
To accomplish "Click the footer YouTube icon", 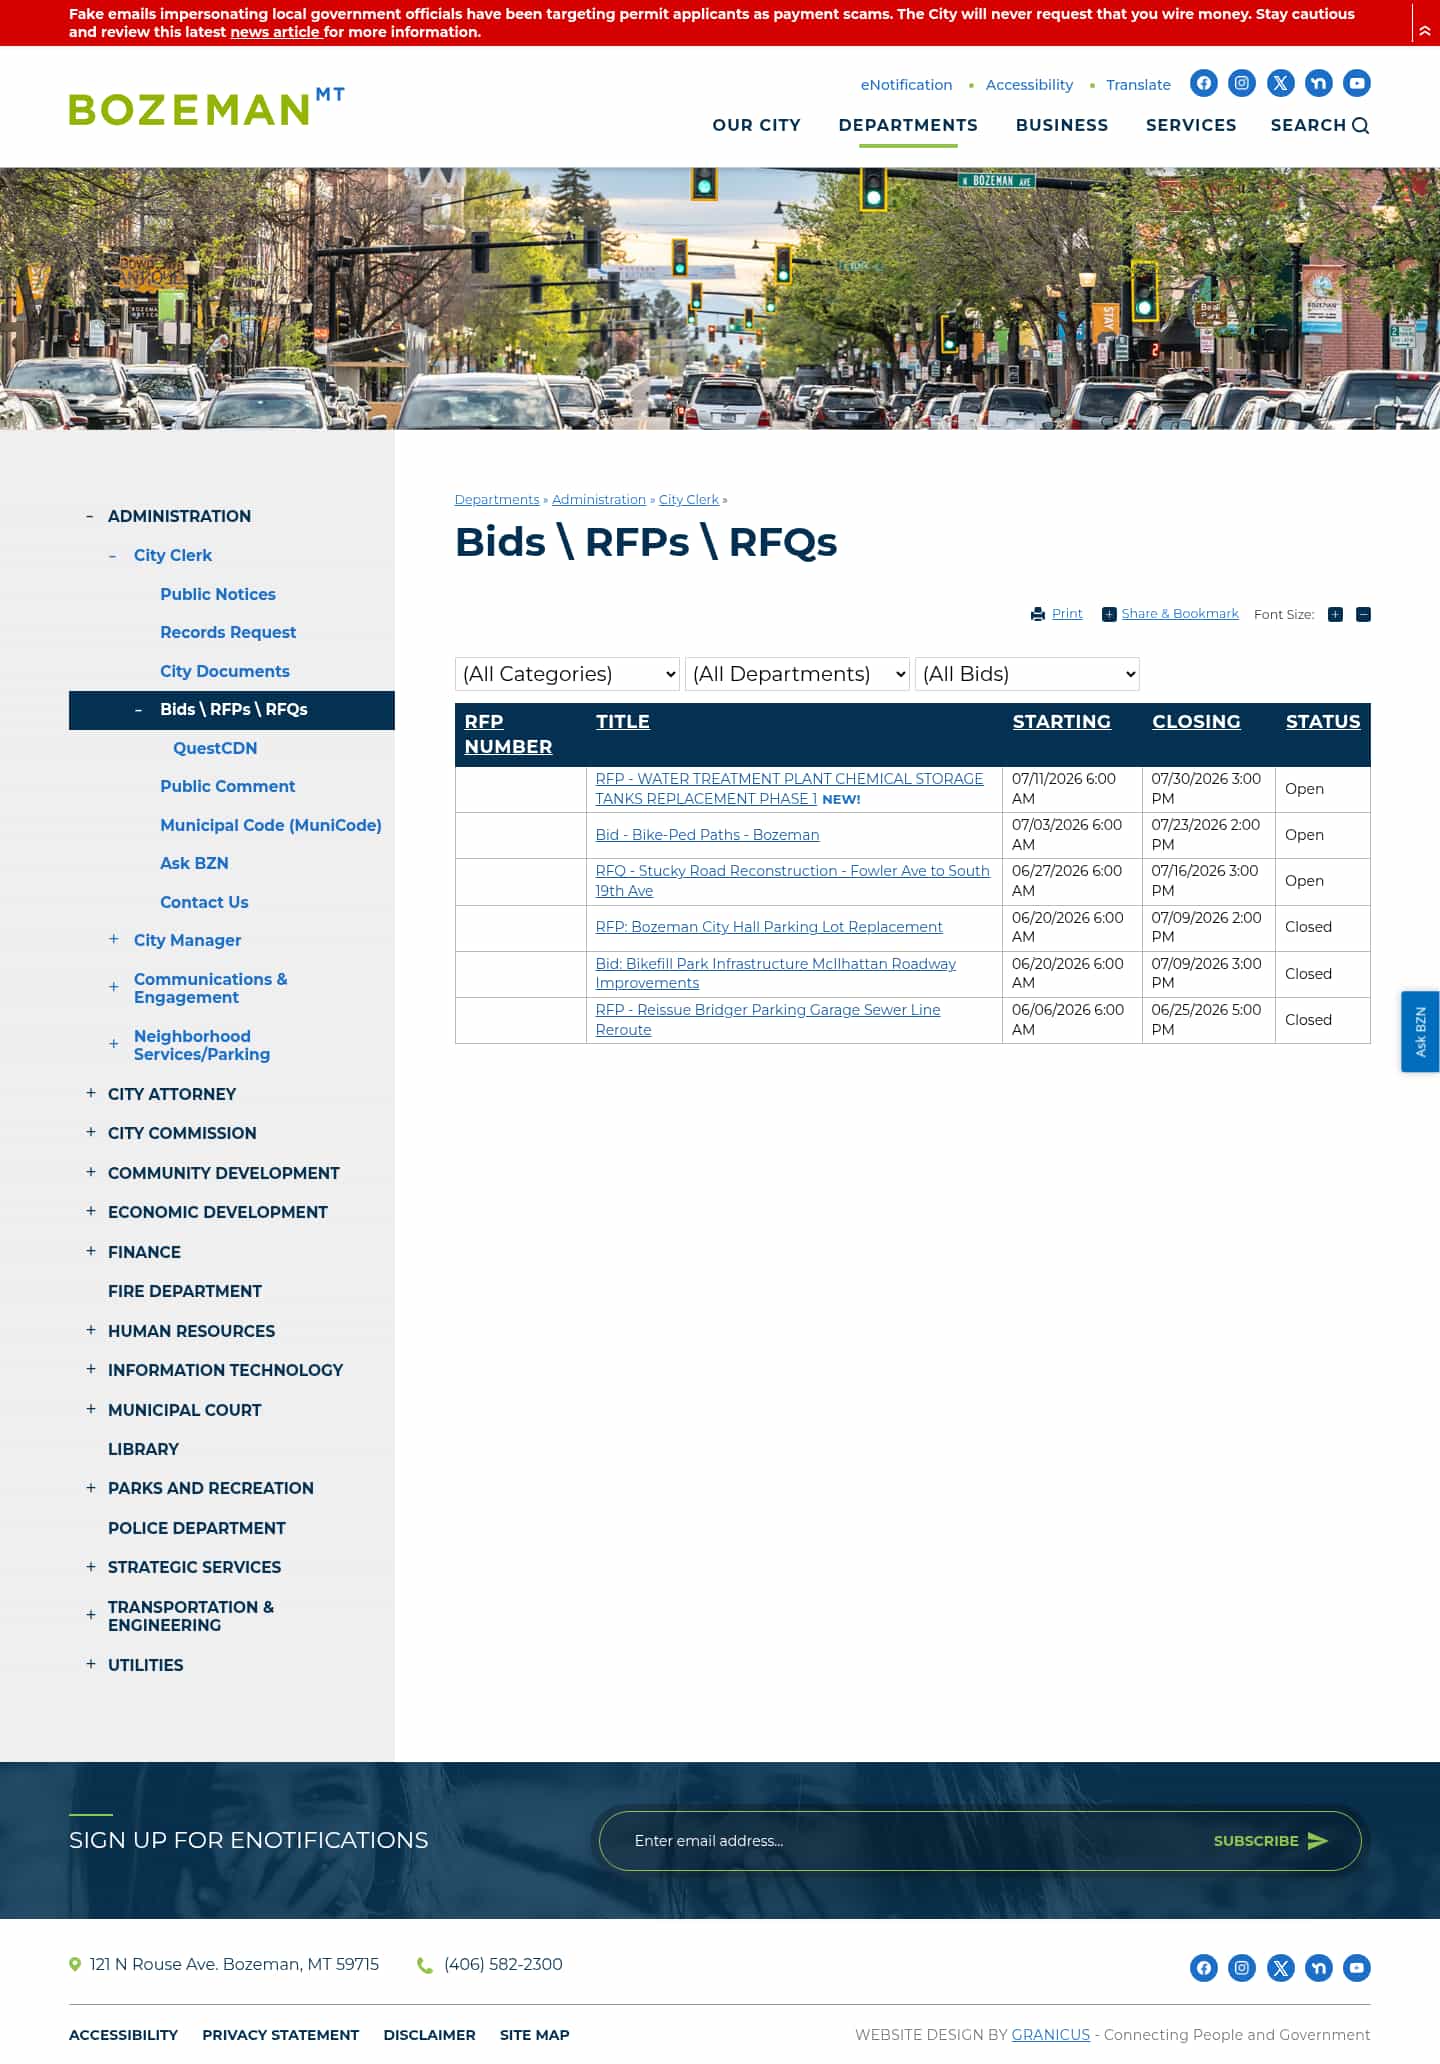I will (x=1357, y=1968).
